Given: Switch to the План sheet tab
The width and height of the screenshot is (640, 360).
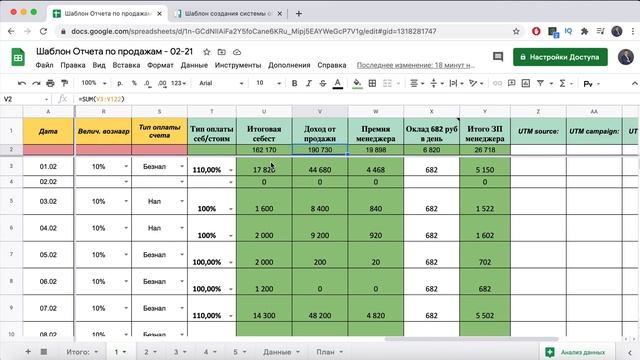Looking at the screenshot, I should tap(329, 351).
